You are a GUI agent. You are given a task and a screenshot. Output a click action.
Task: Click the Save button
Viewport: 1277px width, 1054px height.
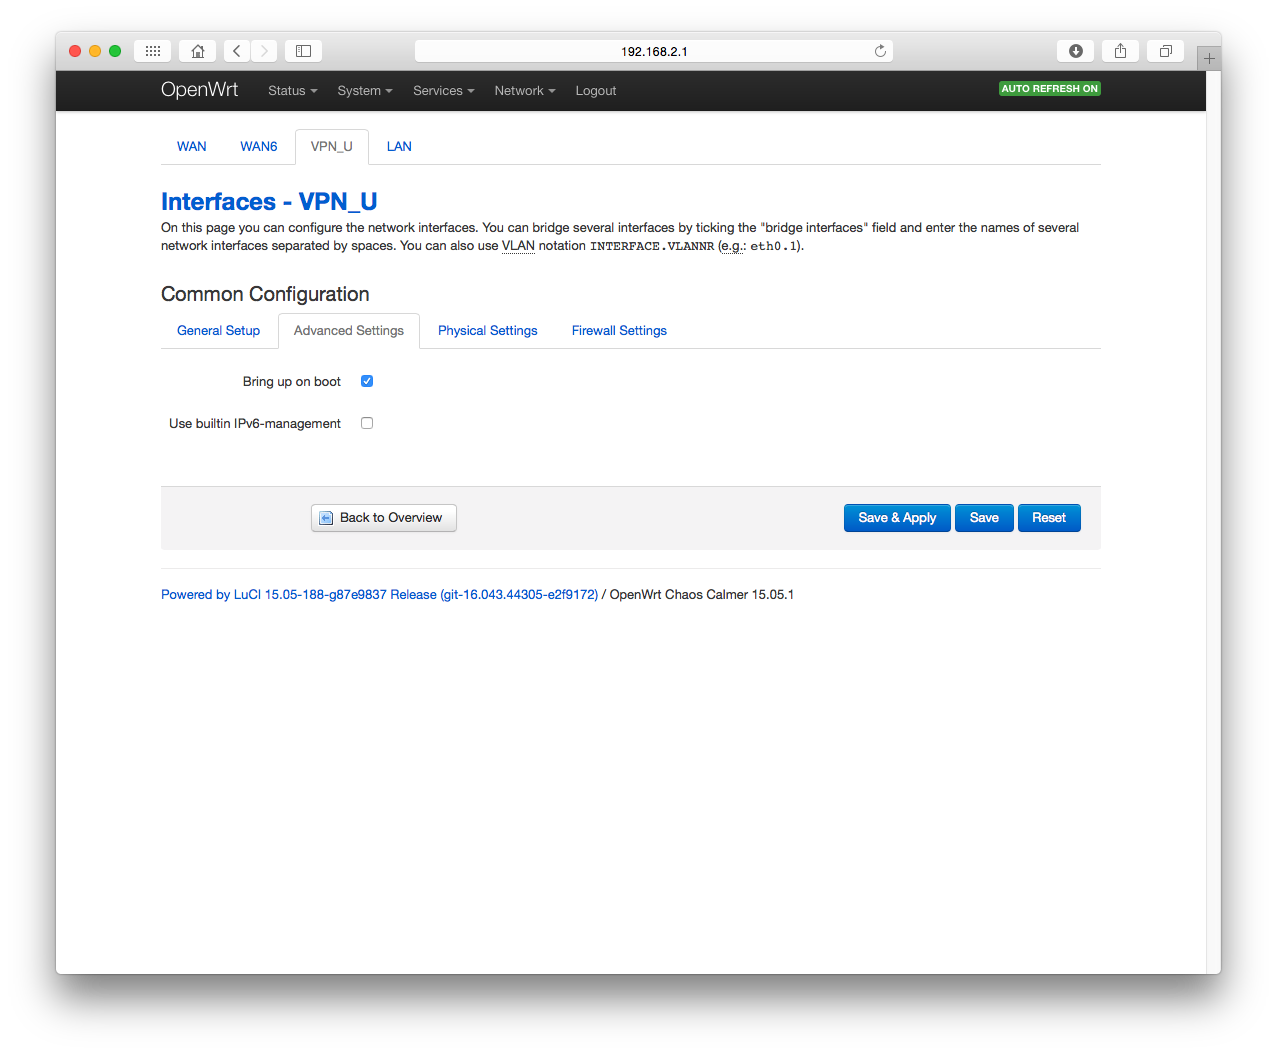(x=984, y=518)
